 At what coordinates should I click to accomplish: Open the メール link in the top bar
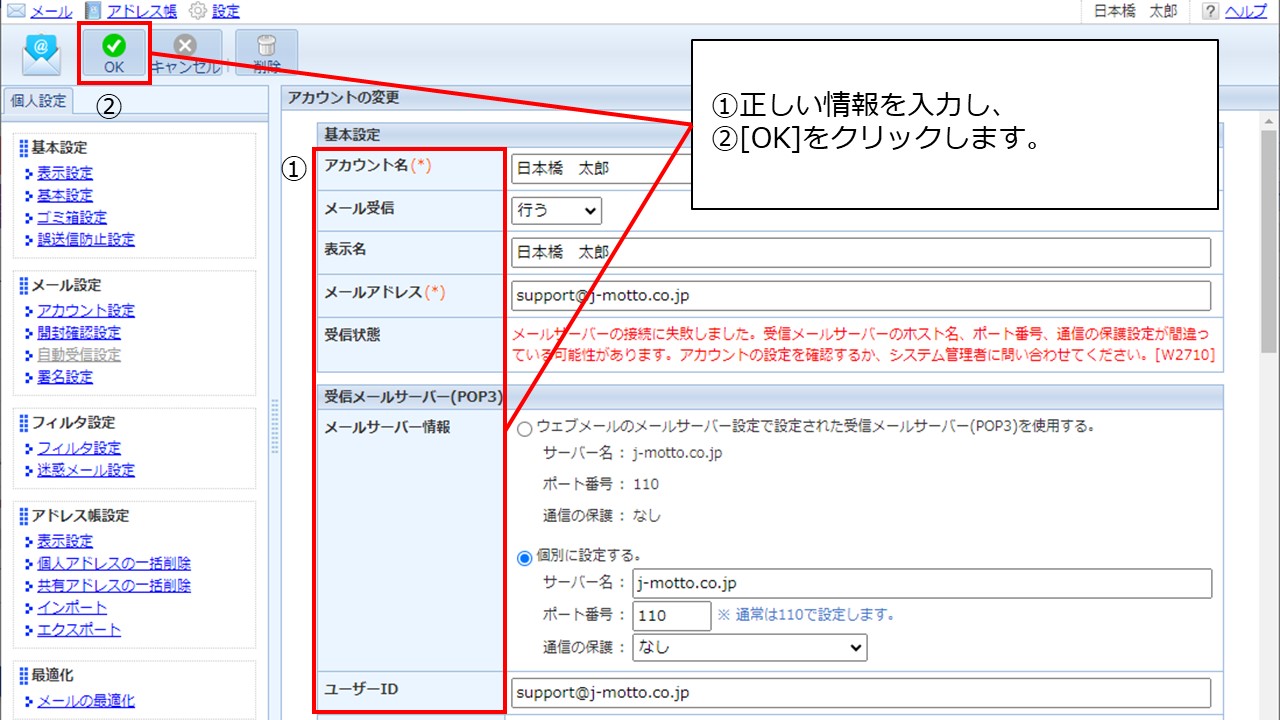coord(51,12)
